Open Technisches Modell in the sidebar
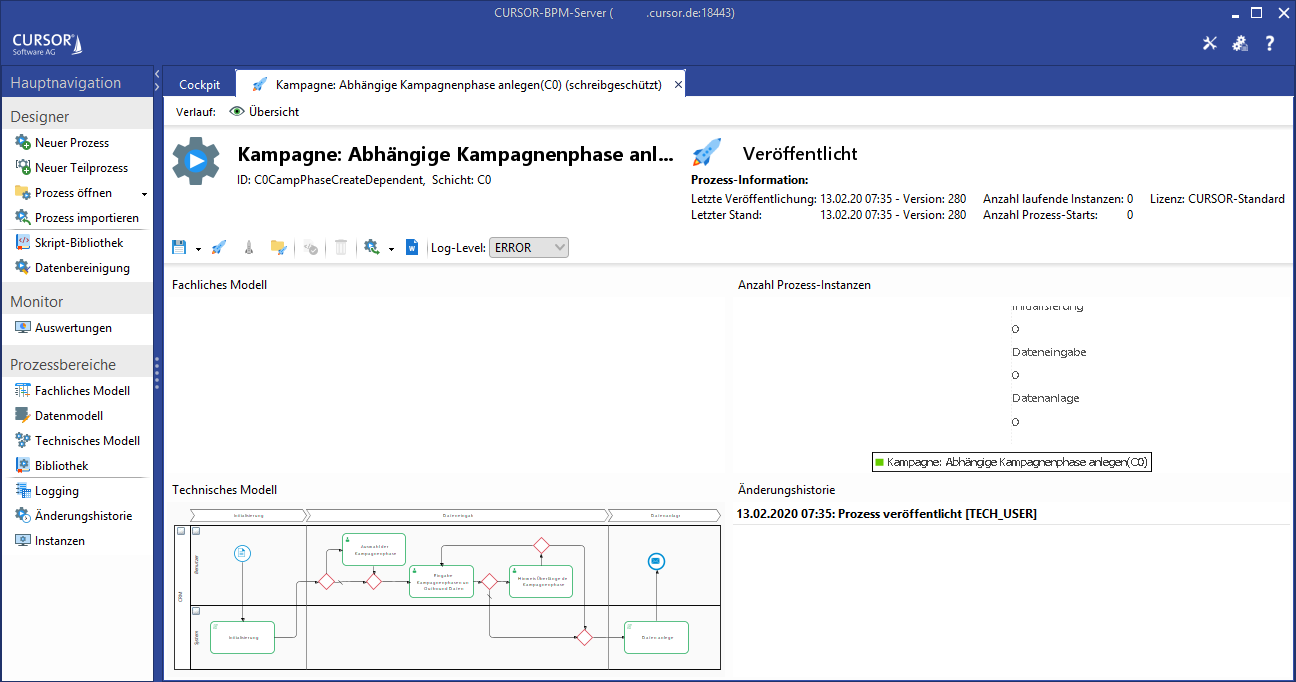This screenshot has width=1296, height=682. (87, 441)
